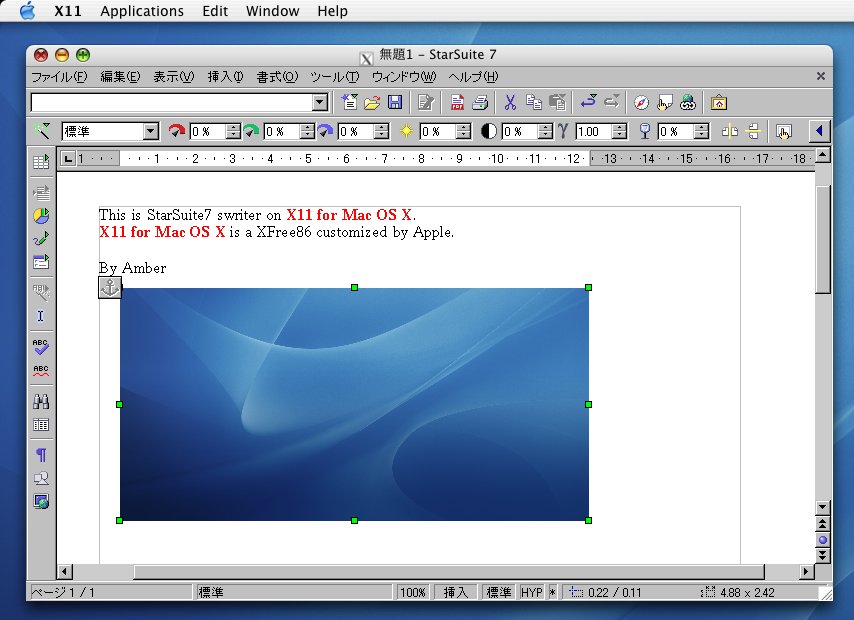
Task: Open the X11 Applications menu
Action: point(142,11)
